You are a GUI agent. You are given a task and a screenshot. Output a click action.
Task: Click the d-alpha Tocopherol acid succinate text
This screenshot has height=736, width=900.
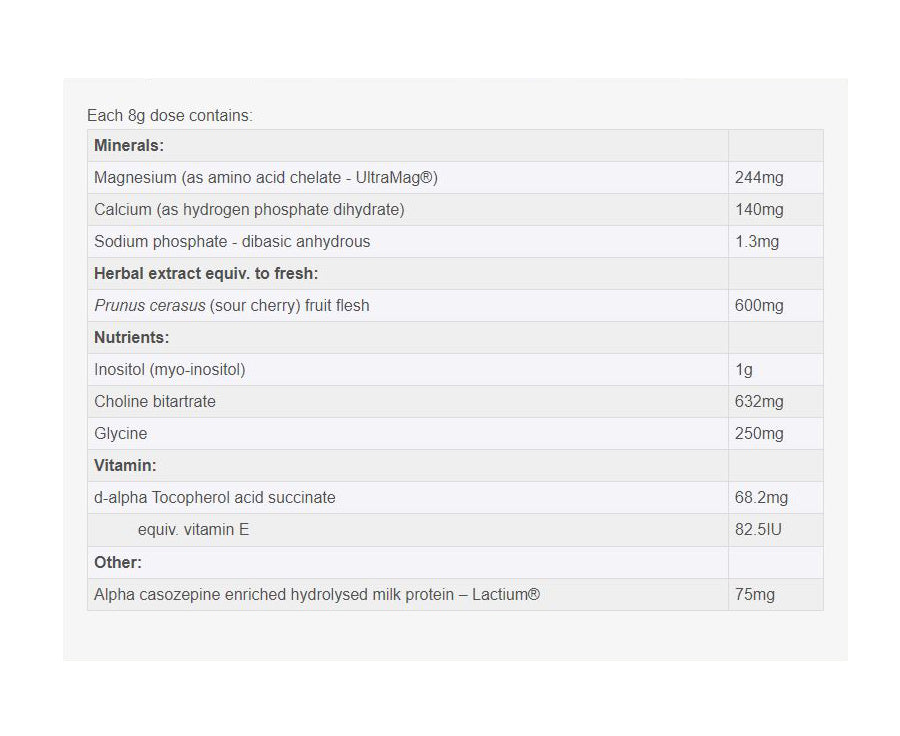click(x=215, y=498)
